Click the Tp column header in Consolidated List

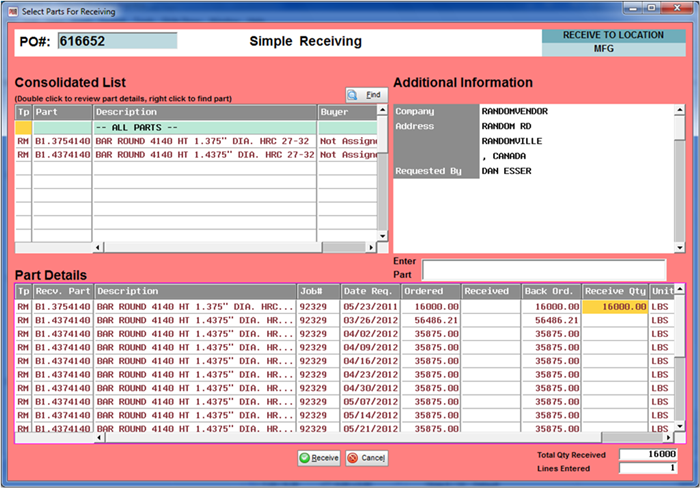coord(23,112)
